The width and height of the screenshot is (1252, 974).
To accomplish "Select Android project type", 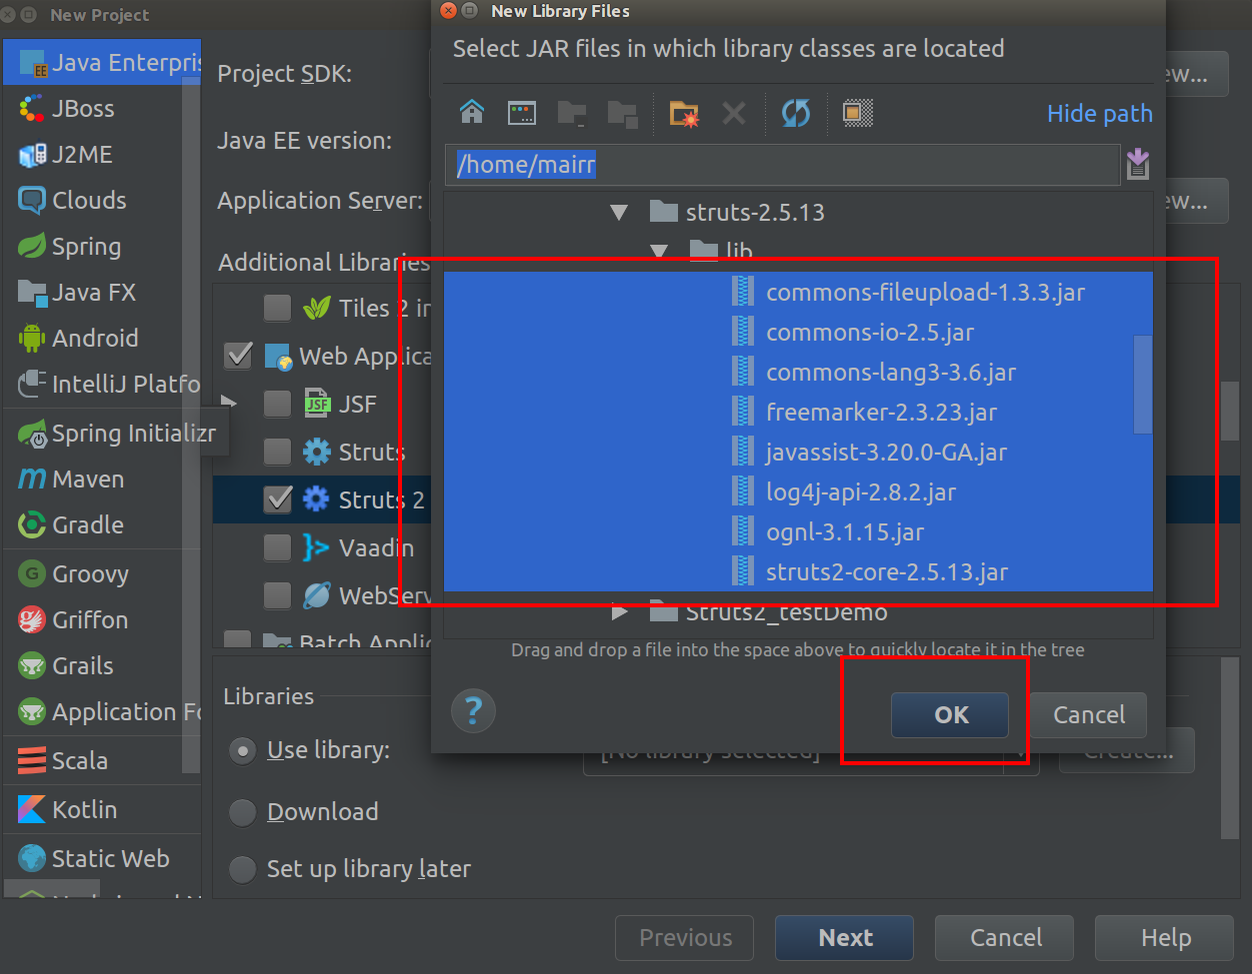I will (x=102, y=338).
